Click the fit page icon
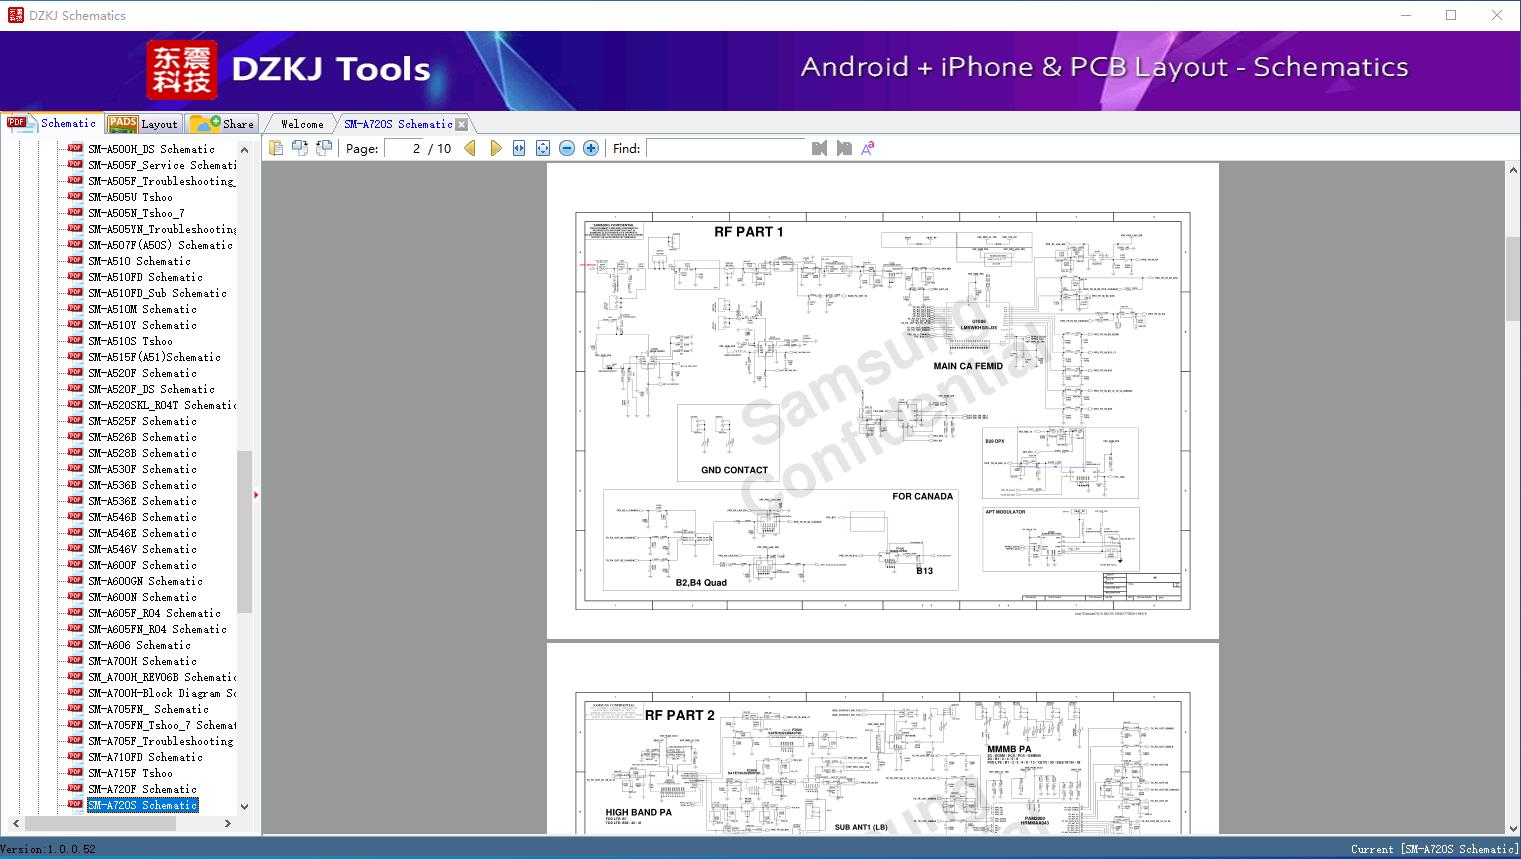 pyautogui.click(x=543, y=148)
